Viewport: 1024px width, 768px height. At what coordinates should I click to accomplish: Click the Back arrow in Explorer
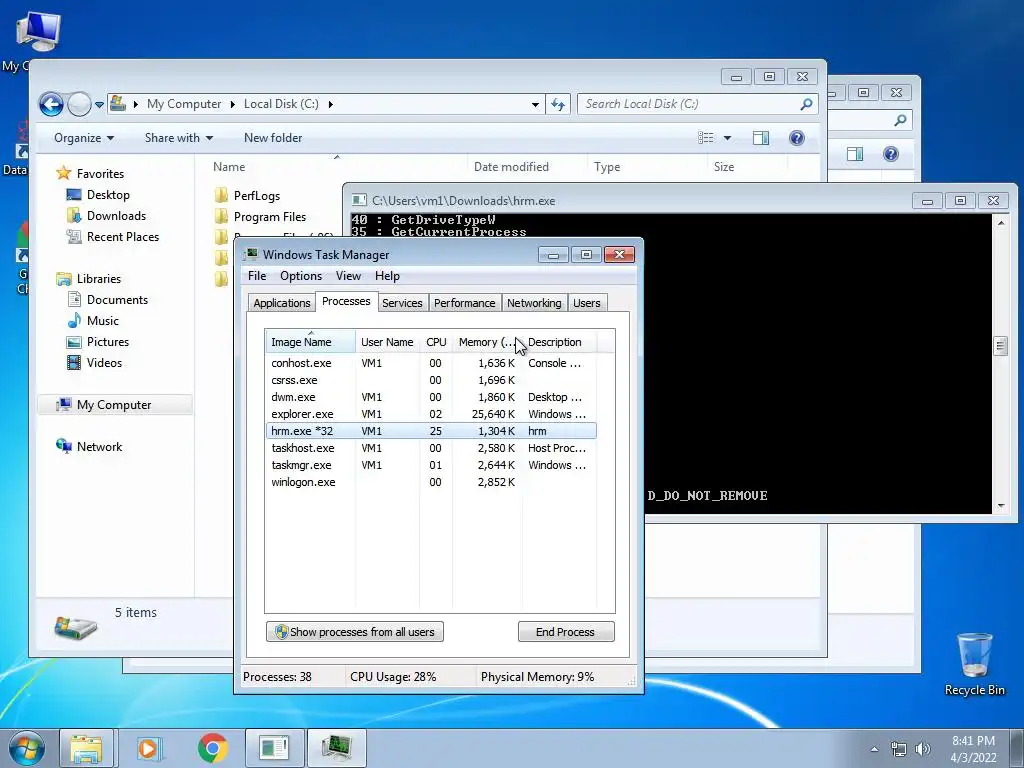(x=51, y=104)
